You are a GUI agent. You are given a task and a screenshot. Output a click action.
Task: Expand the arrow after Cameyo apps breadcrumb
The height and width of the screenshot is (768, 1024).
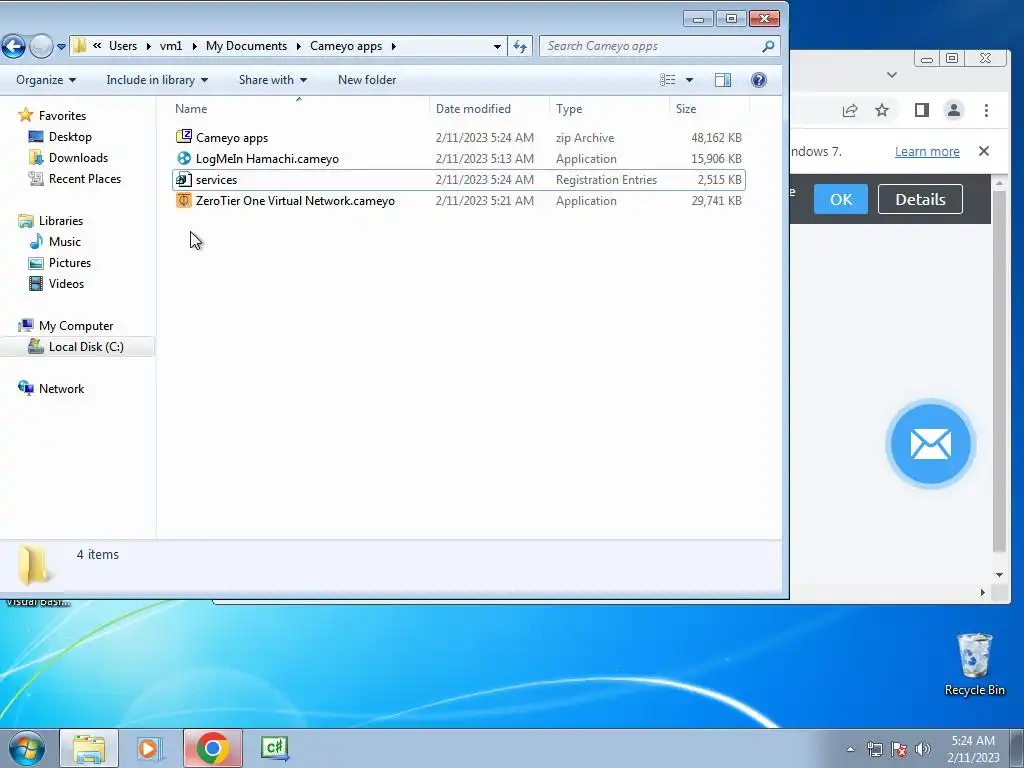(x=393, y=46)
